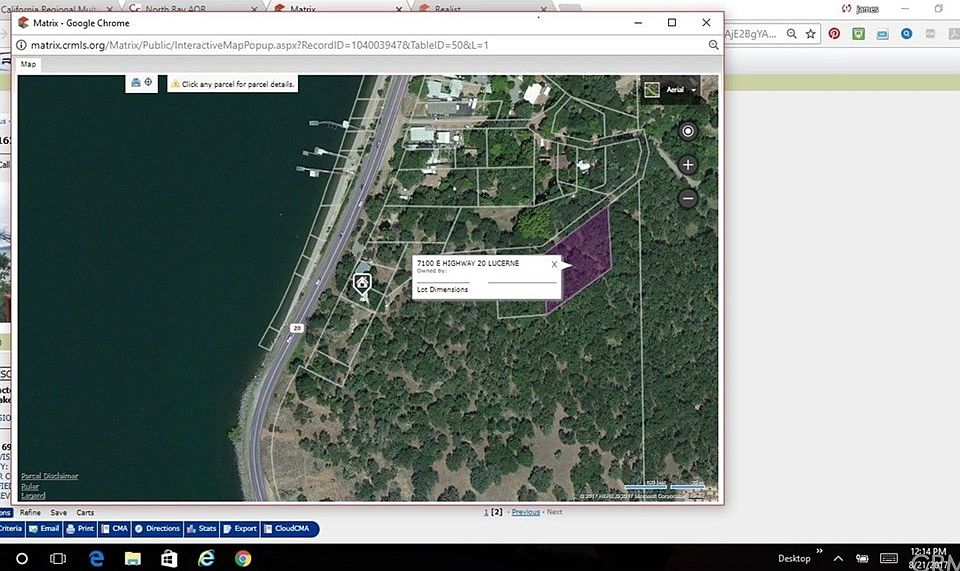Open Task View from the taskbar

pos(58,558)
